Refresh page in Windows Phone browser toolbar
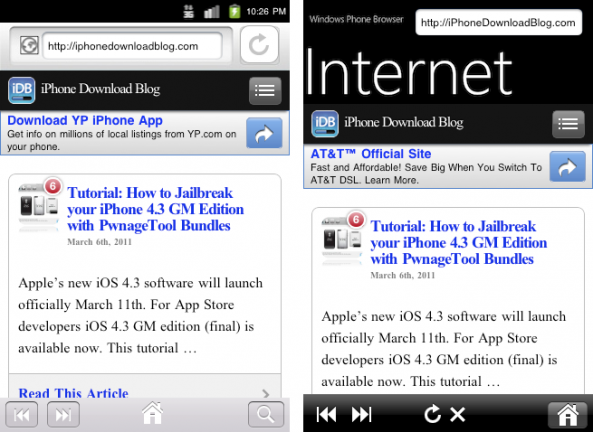The width and height of the screenshot is (593, 432). [x=432, y=414]
